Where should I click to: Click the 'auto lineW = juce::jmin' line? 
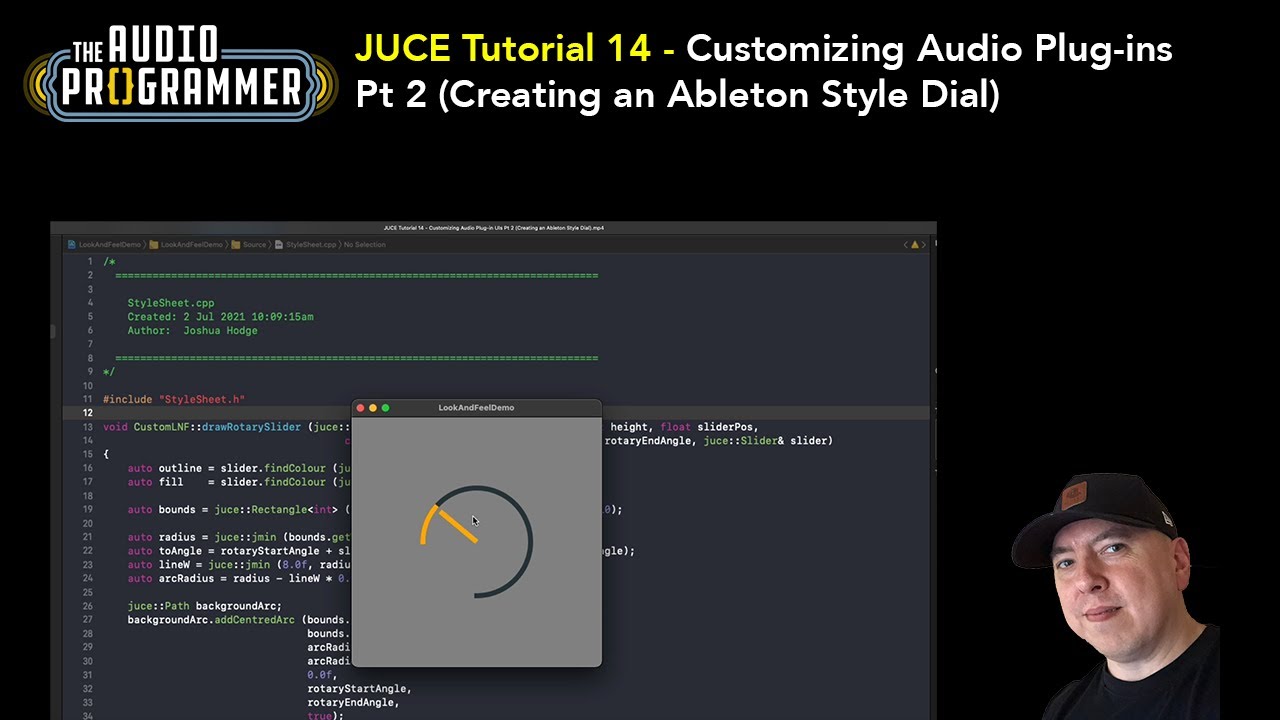pyautogui.click(x=239, y=565)
